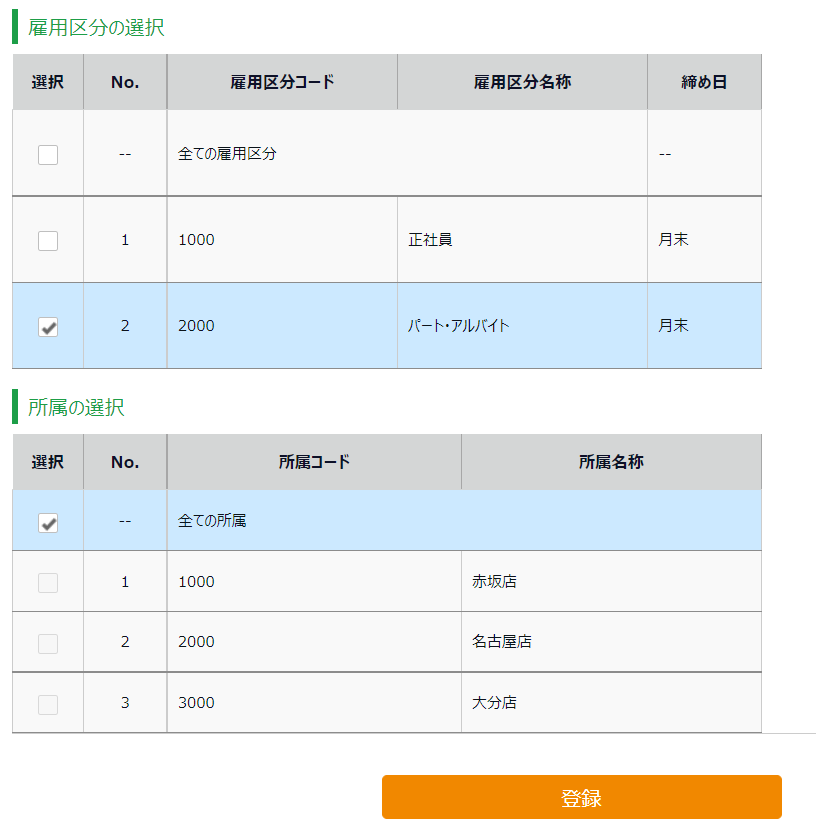
Task: Click the 所属コード column header
Action: point(314,462)
